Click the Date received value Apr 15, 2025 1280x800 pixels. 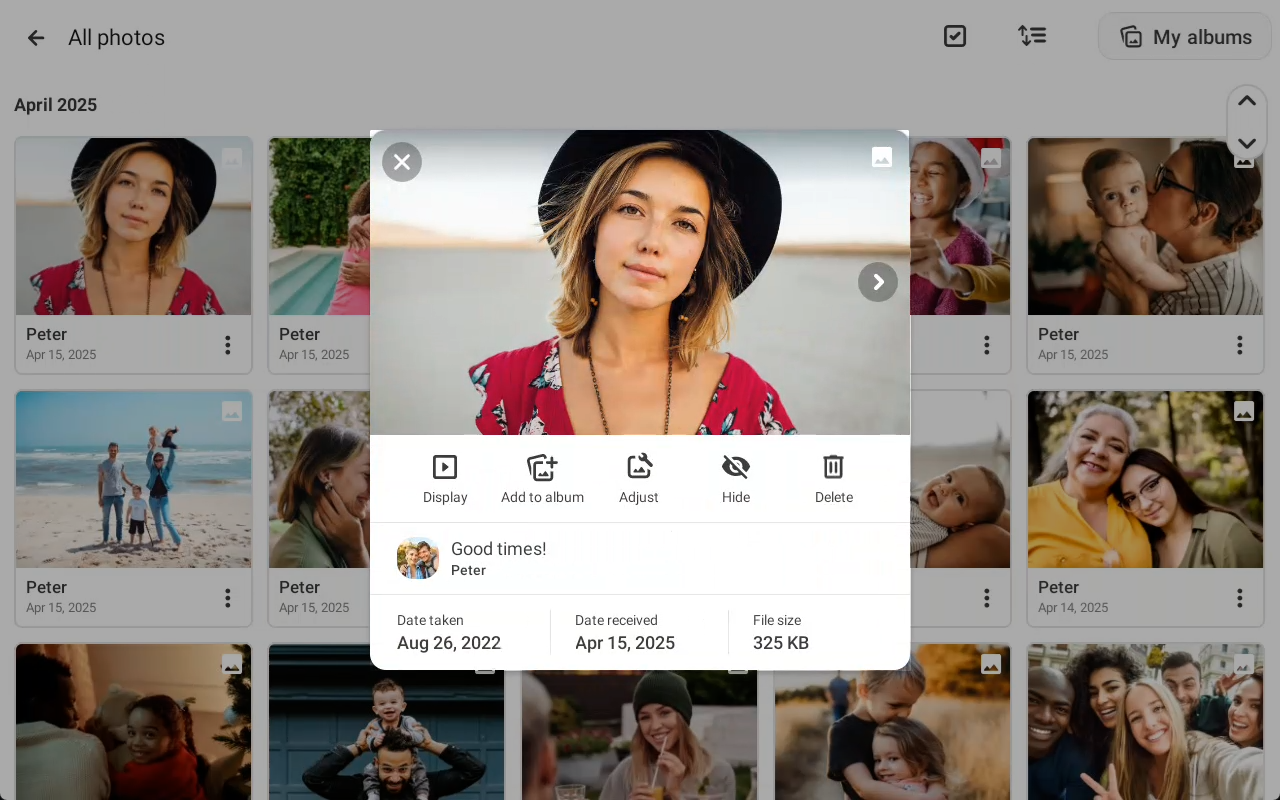(625, 643)
